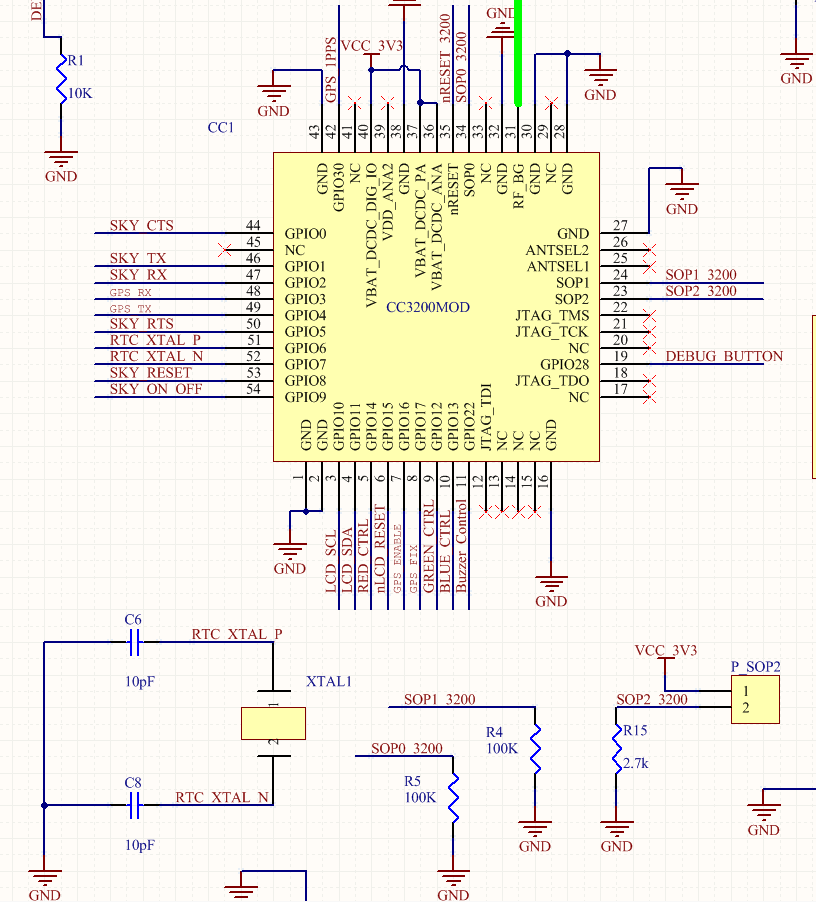Click the GPS_1PPS net label
The height and width of the screenshot is (902, 816).
330,70
